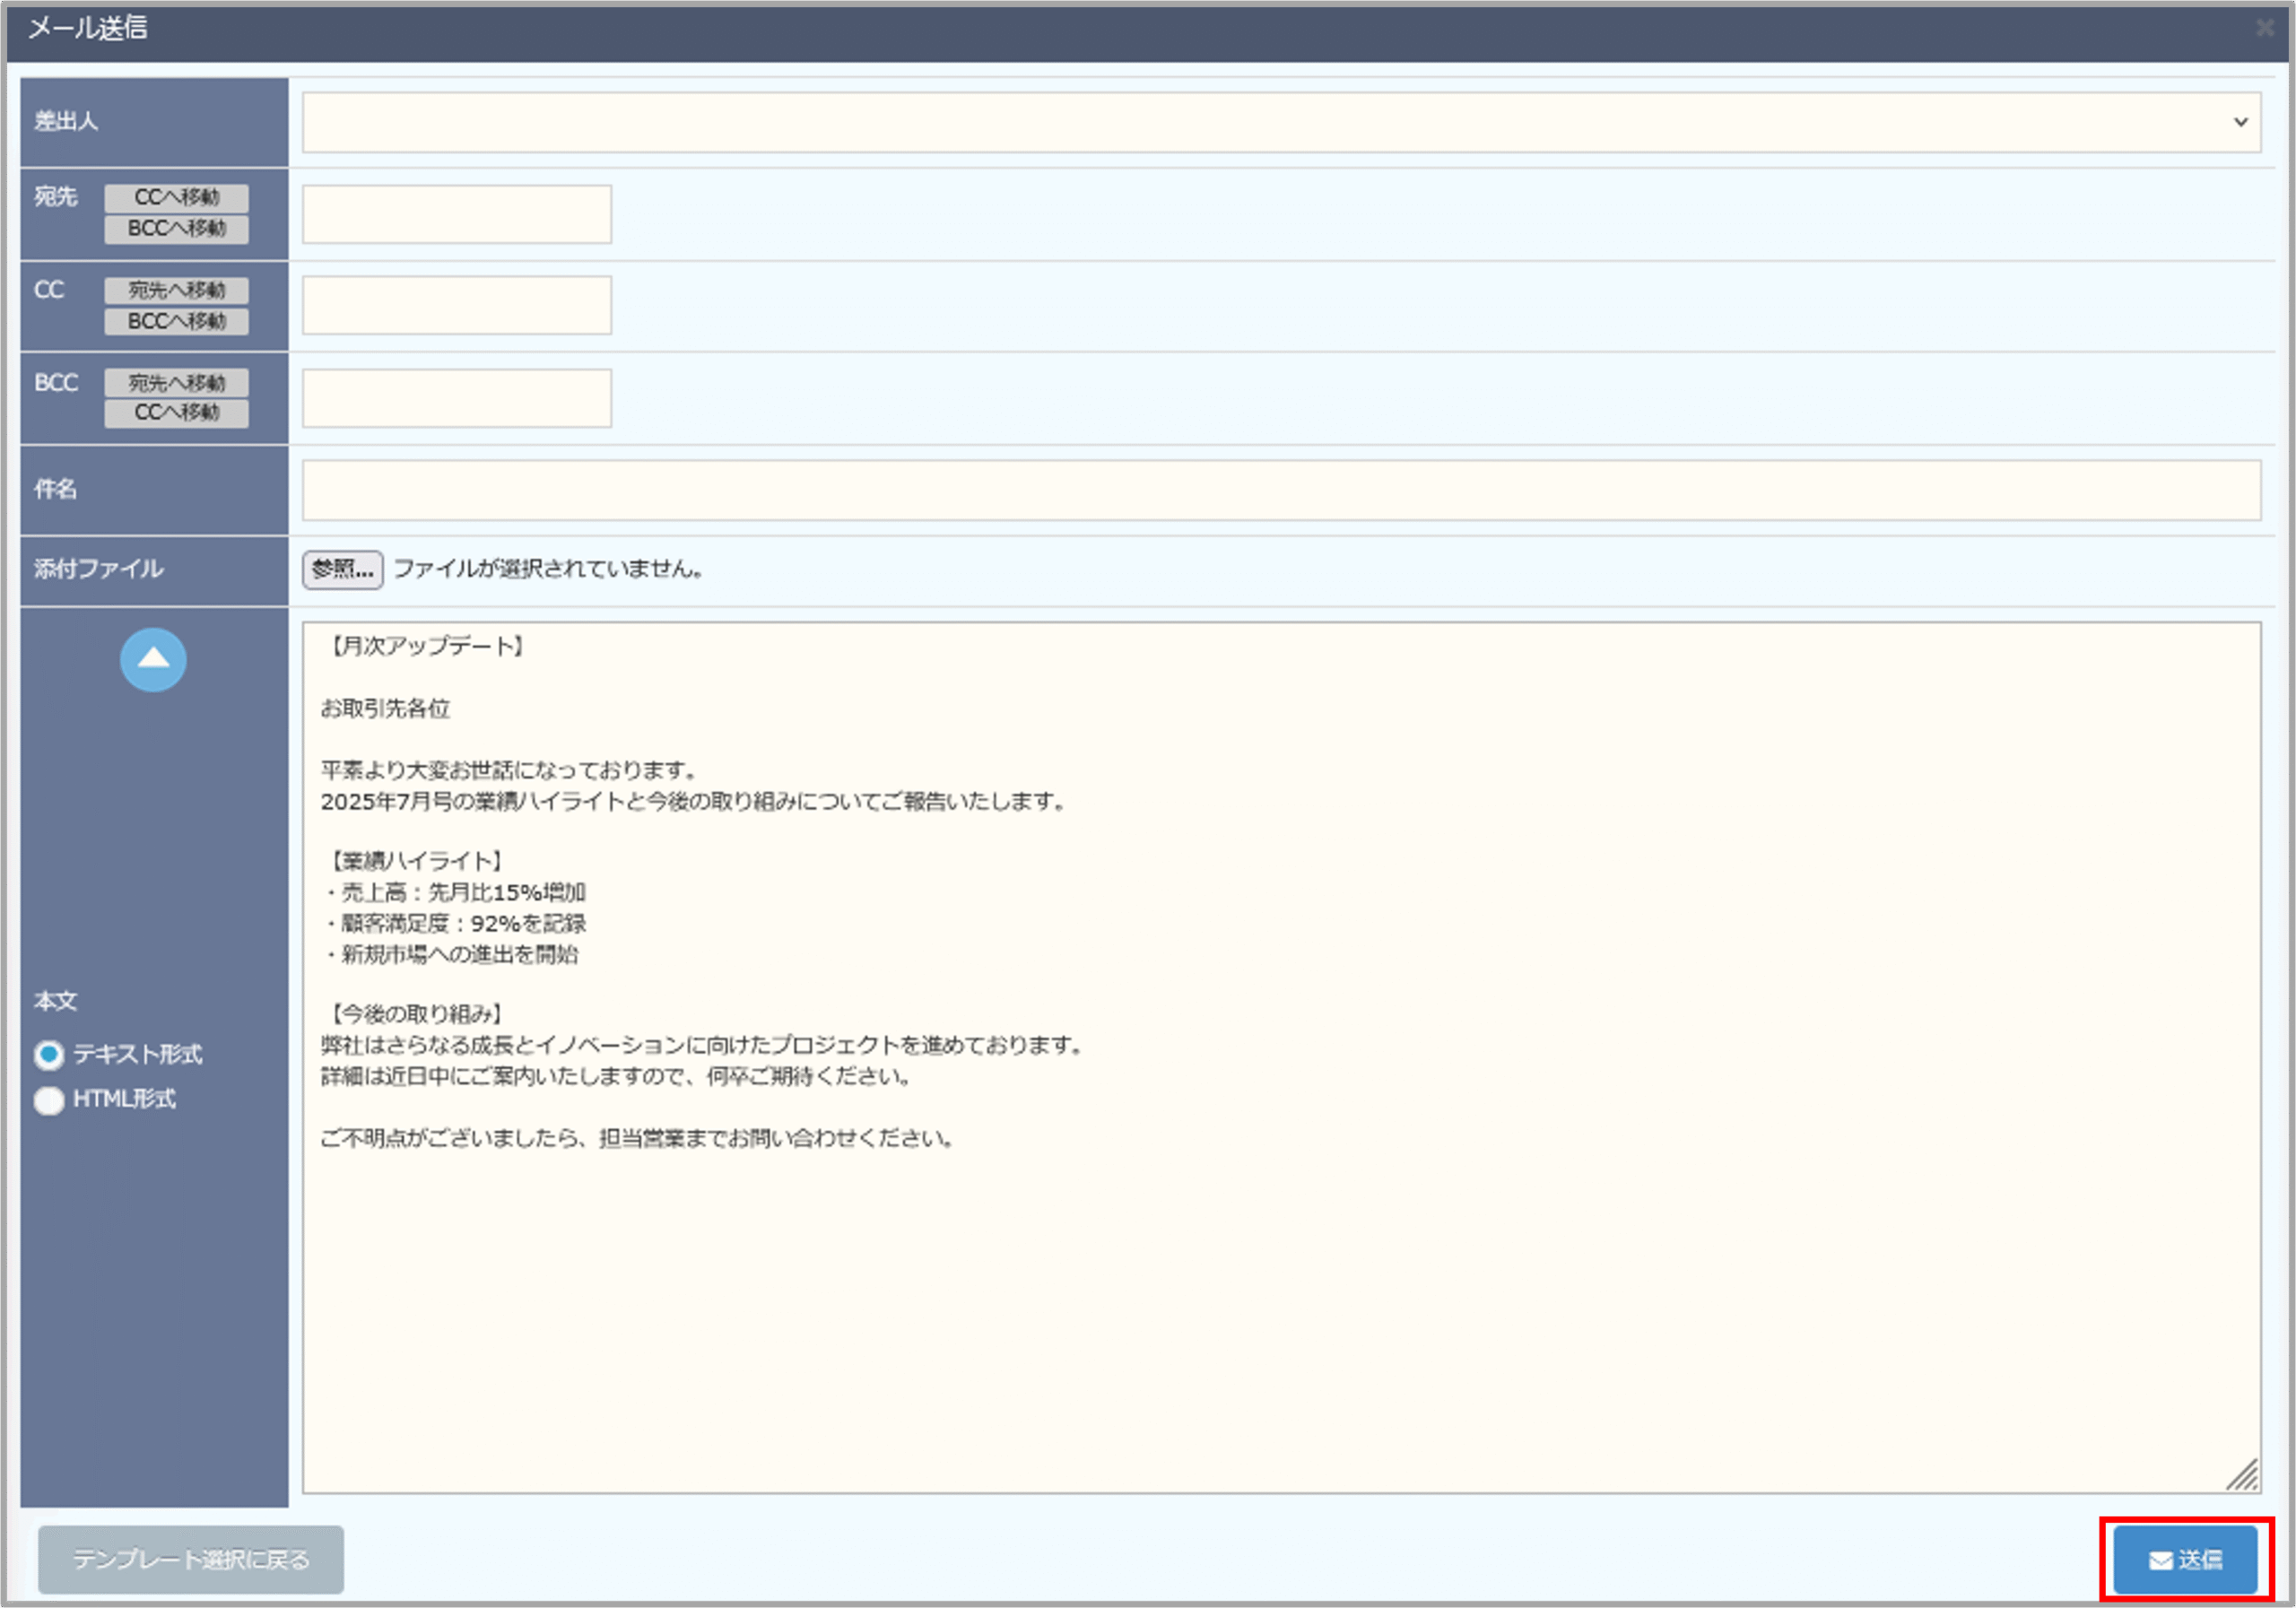Focus the BCC input field
Screen dimensions: 2296x1608
(456, 398)
